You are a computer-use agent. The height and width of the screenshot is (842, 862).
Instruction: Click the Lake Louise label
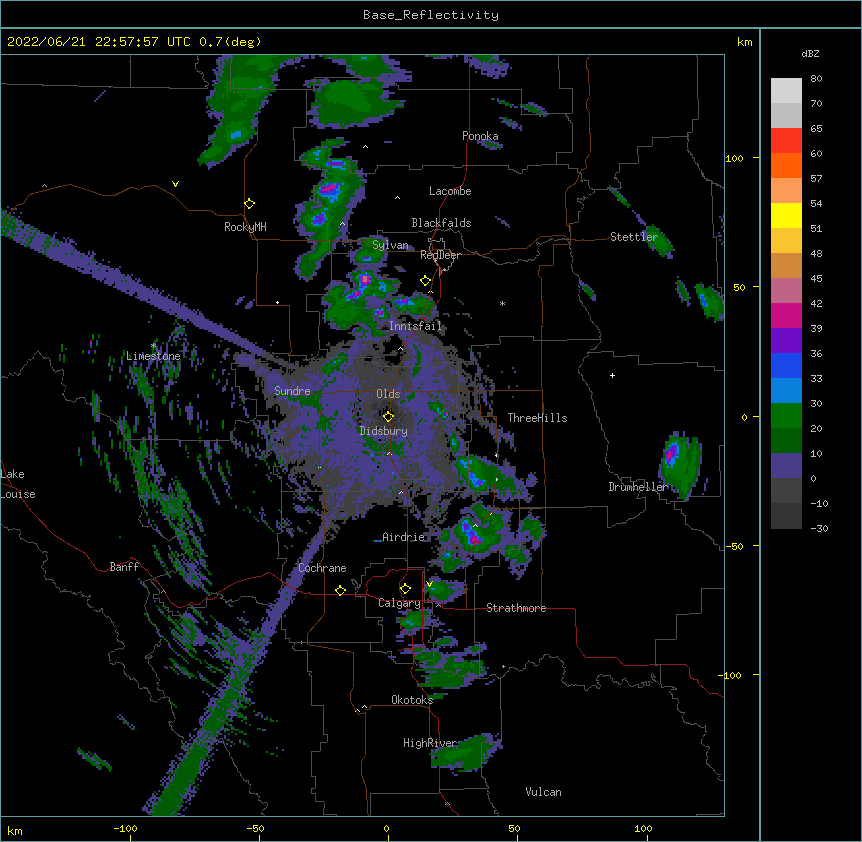point(18,484)
